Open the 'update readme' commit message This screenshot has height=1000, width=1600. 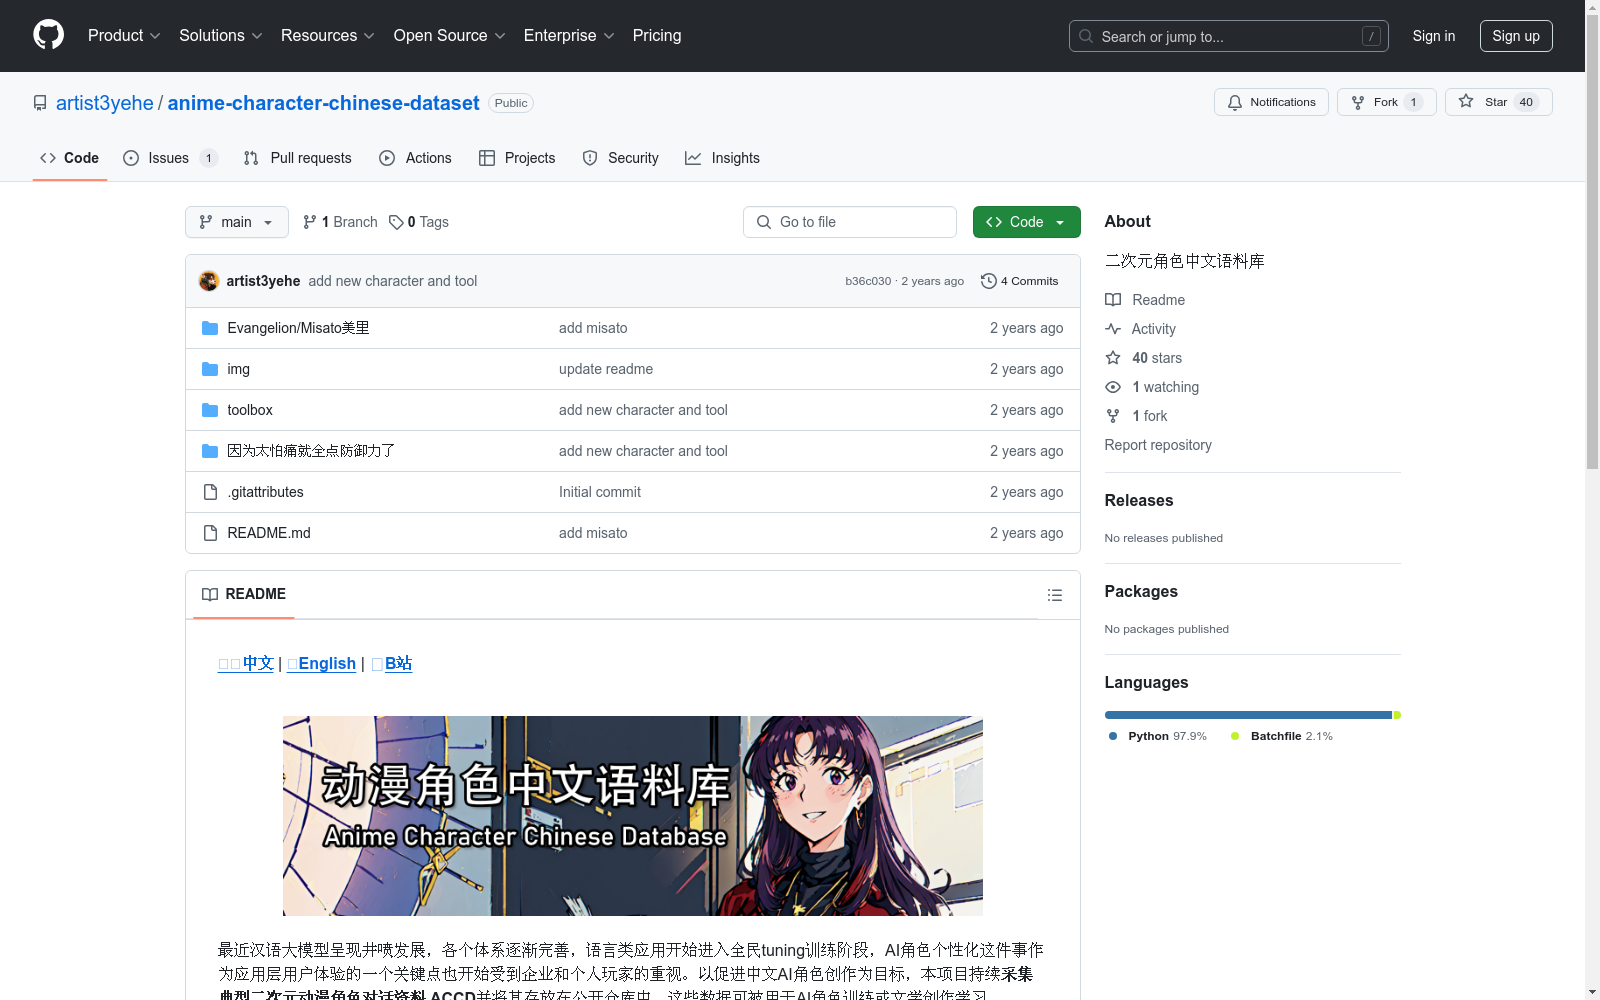606,369
